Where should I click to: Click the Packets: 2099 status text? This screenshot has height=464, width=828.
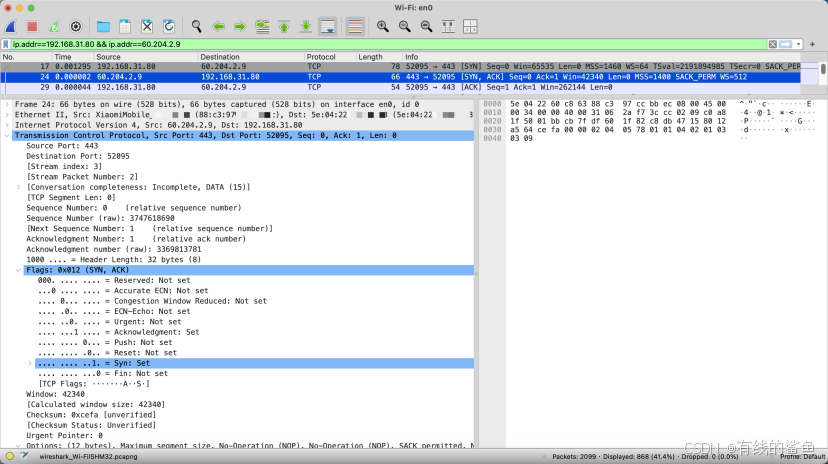click(574, 457)
